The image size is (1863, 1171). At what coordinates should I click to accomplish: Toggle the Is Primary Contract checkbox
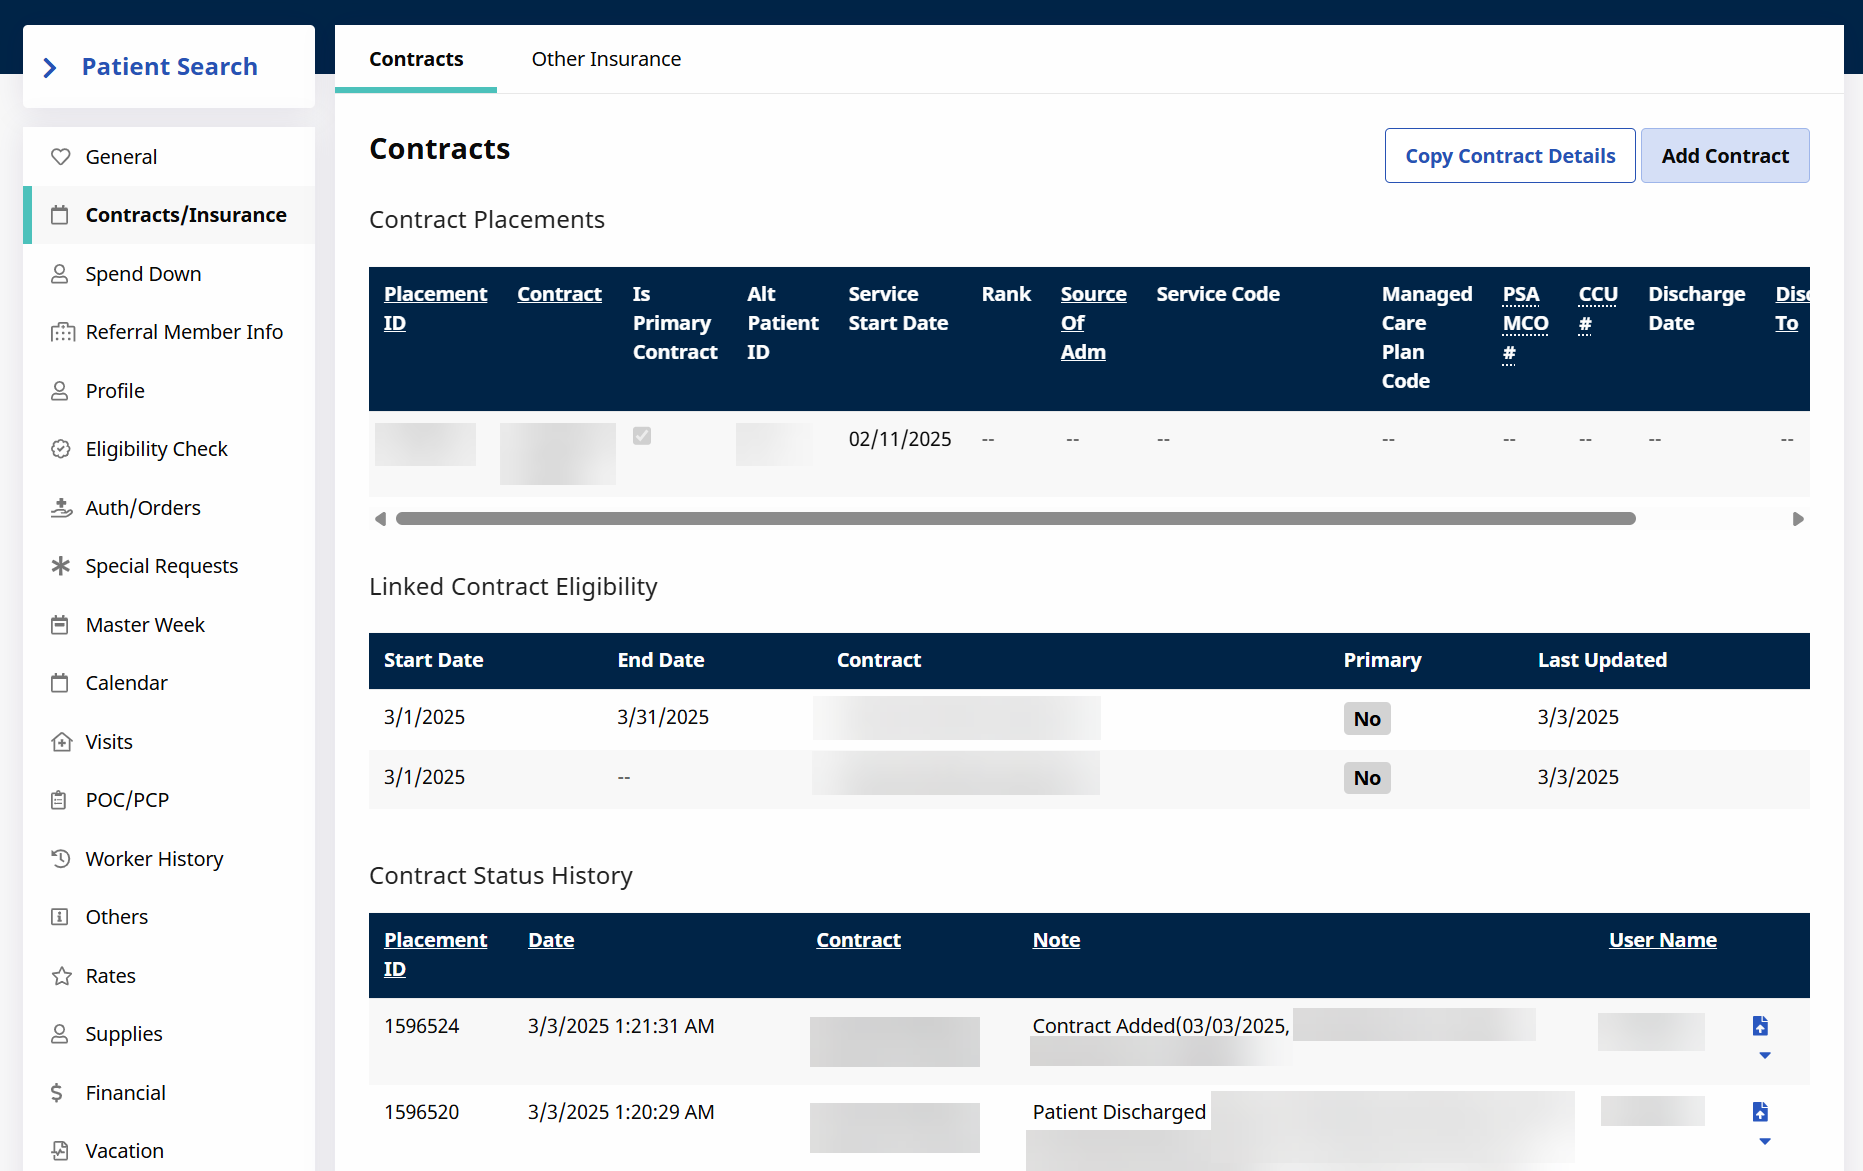pos(642,436)
